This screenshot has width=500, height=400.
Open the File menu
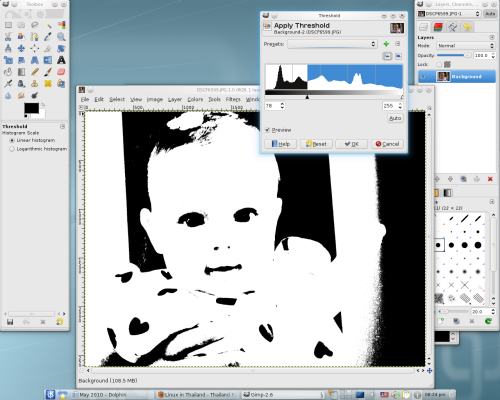(x=85, y=99)
